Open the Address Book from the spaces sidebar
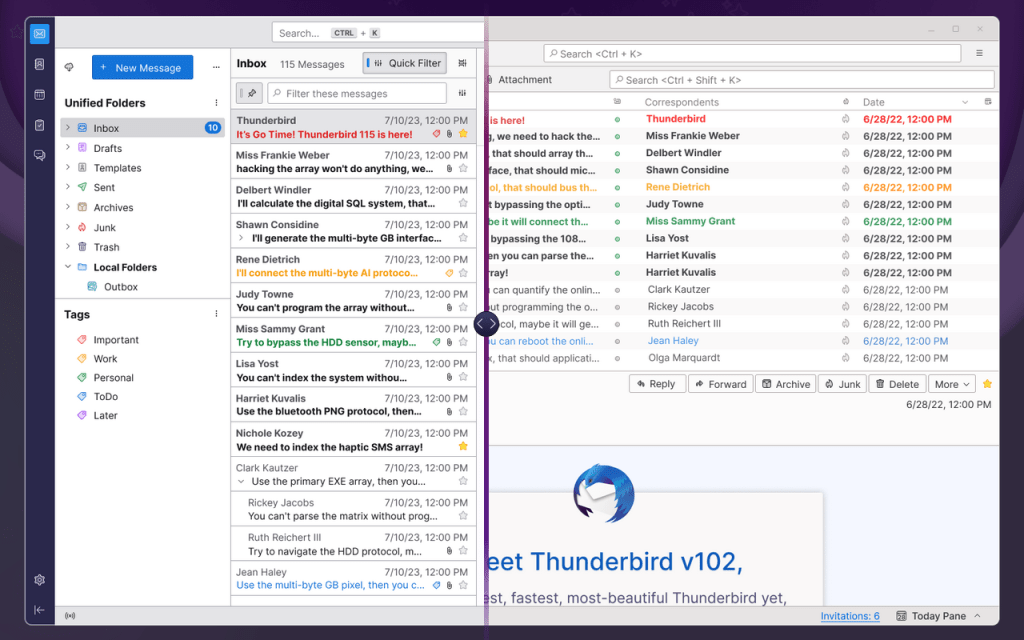Image resolution: width=1024 pixels, height=640 pixels. click(39, 64)
